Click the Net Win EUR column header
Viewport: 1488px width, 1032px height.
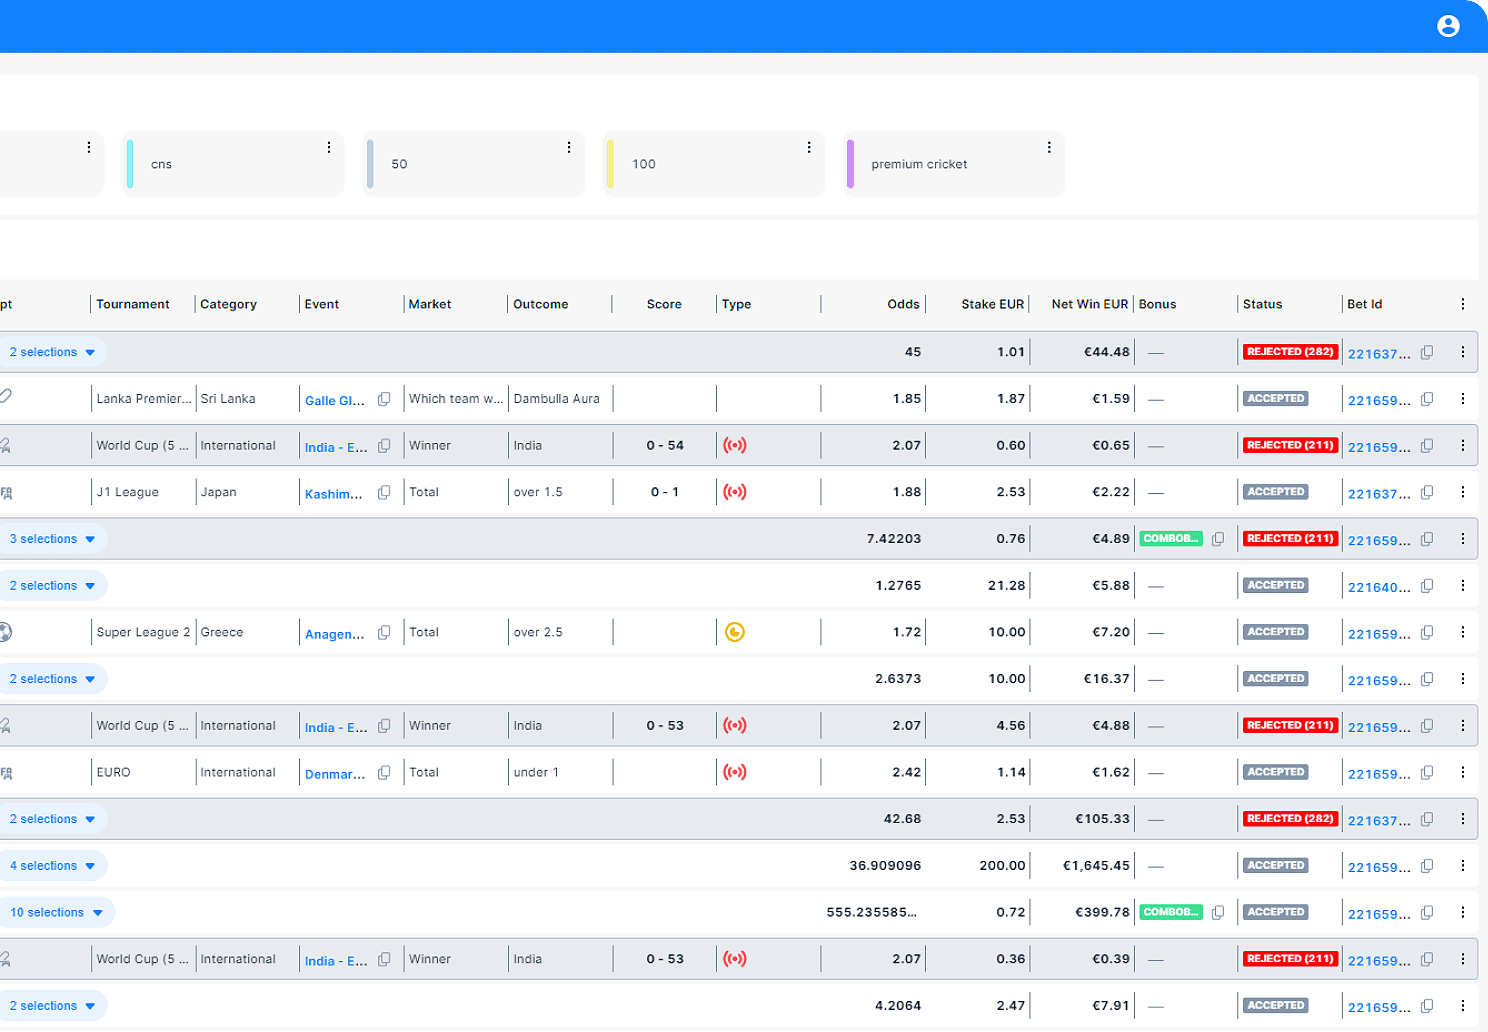pyautogui.click(x=1090, y=304)
